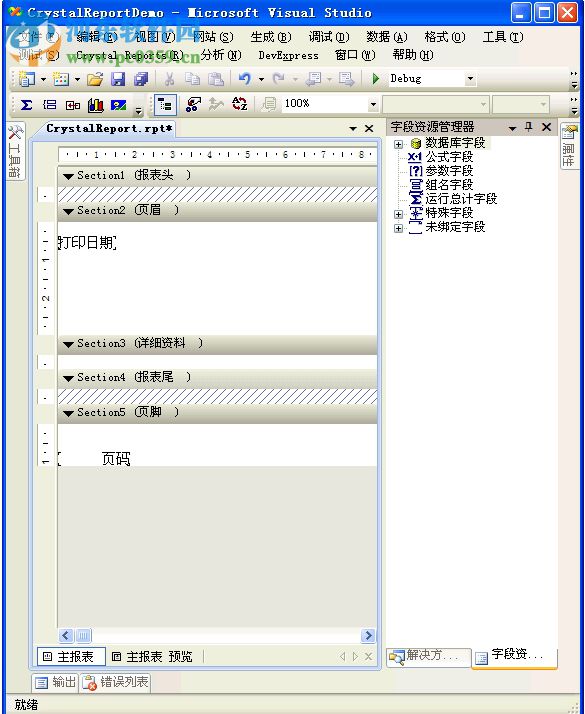Screen dimensions: 585x714
Task: Toggle the field view tree button
Action: (165, 105)
